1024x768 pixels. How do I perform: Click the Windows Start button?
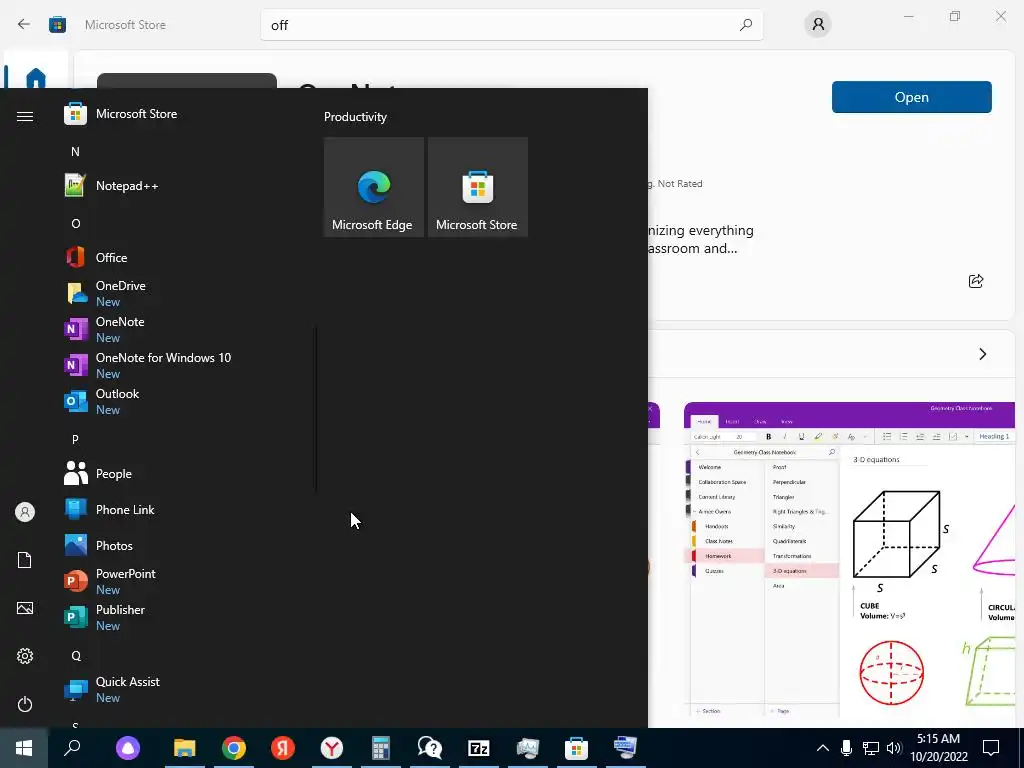tap(24, 748)
